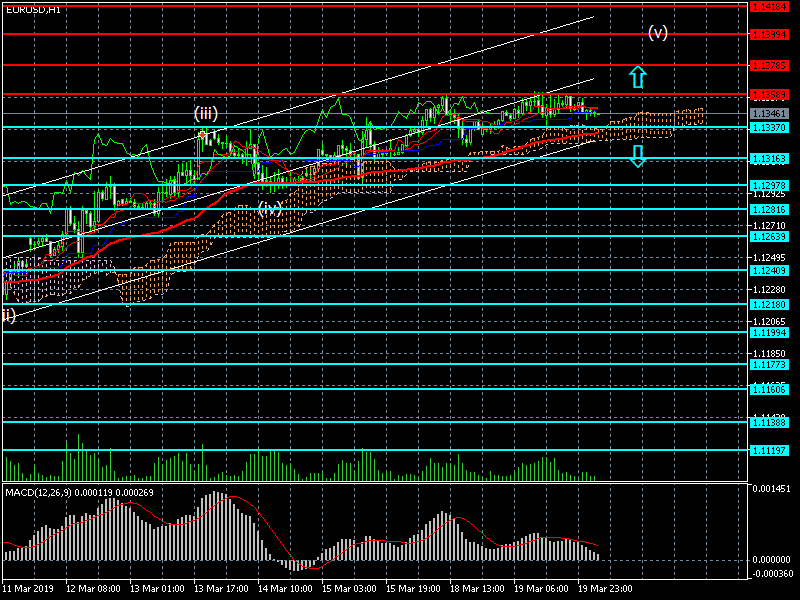Click the cyan 1.12409 price level label
This screenshot has height=600, width=800.
pyautogui.click(x=769, y=271)
